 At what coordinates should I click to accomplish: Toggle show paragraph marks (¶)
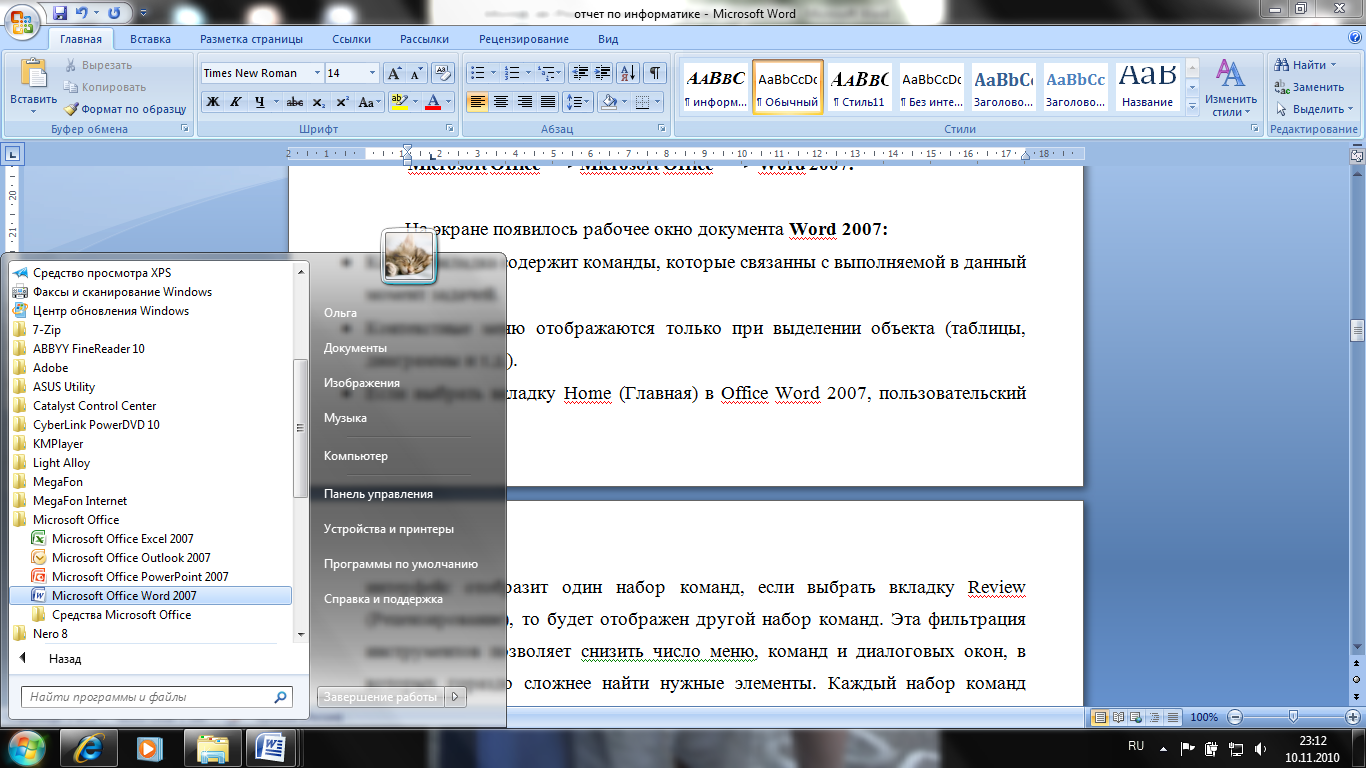pos(655,73)
